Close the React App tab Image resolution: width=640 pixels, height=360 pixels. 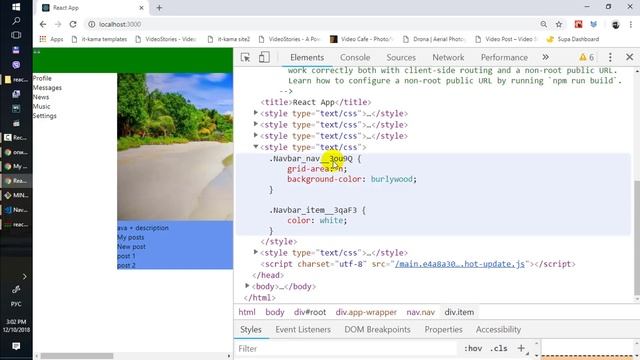(141, 8)
